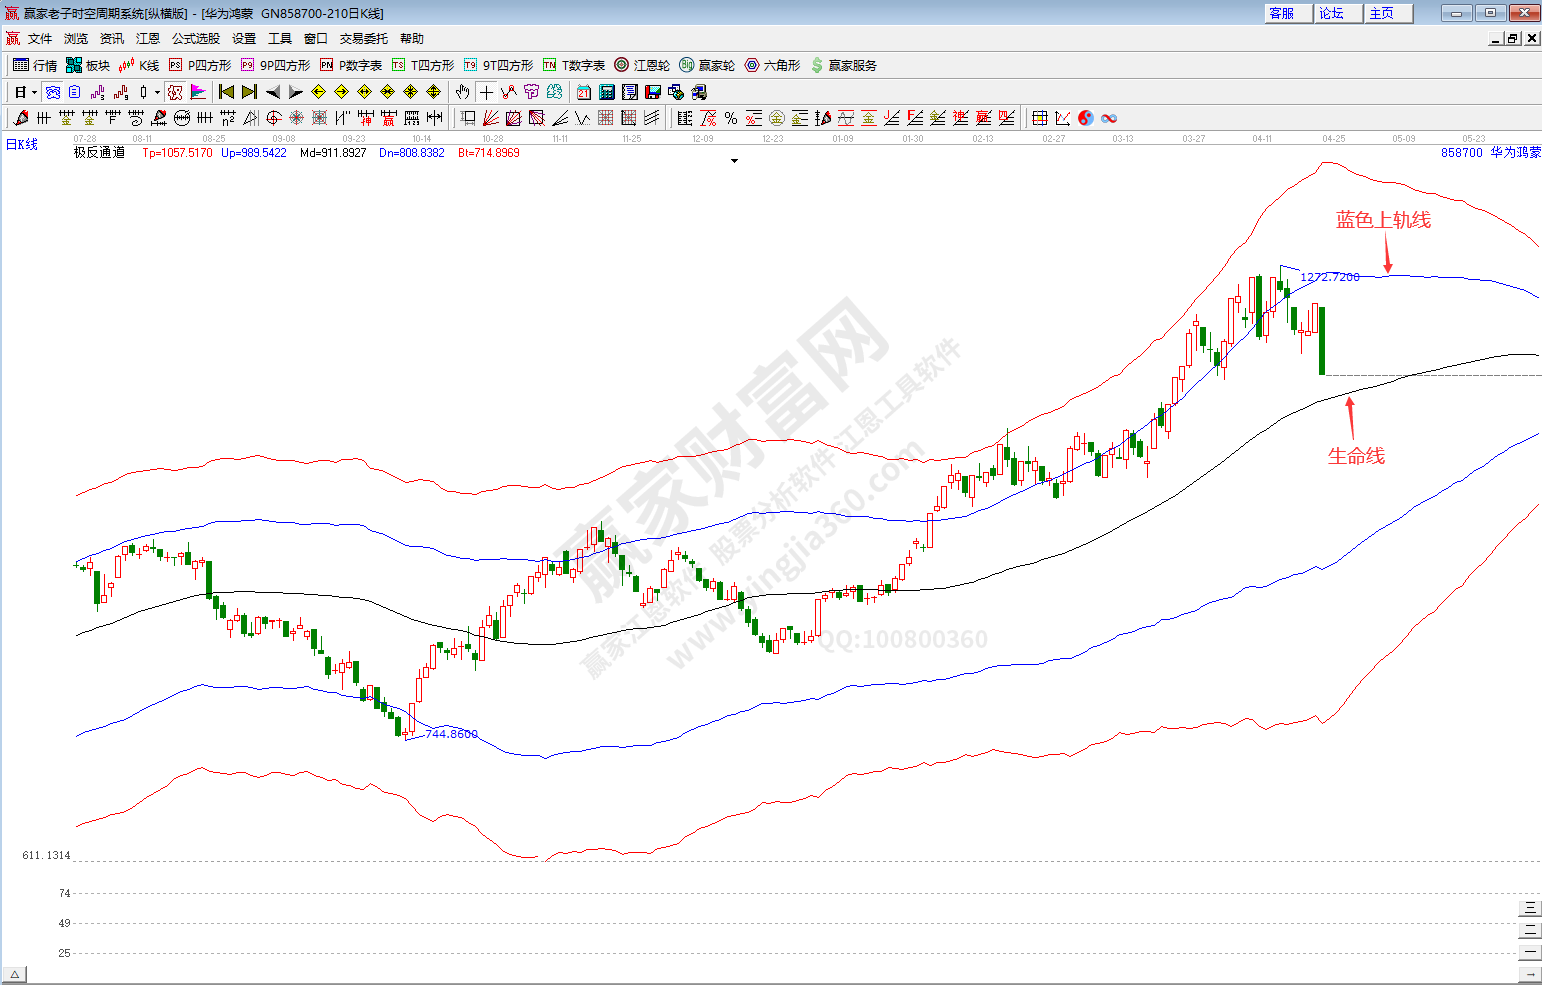The width and height of the screenshot is (1542, 985).
Task: Click the calendar date icon
Action: point(584,92)
